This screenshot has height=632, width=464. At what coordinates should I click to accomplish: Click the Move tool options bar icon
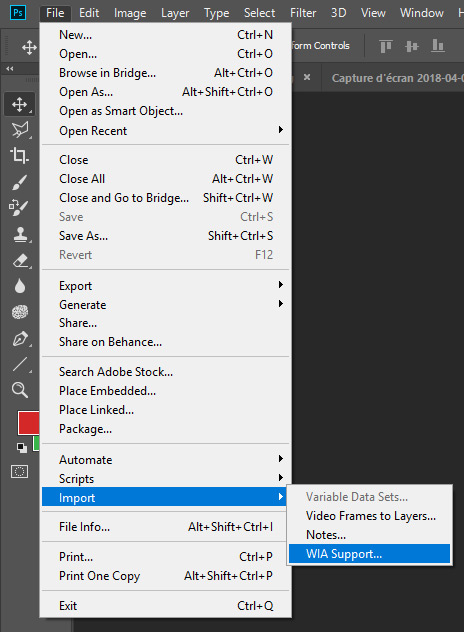pyautogui.click(x=29, y=48)
